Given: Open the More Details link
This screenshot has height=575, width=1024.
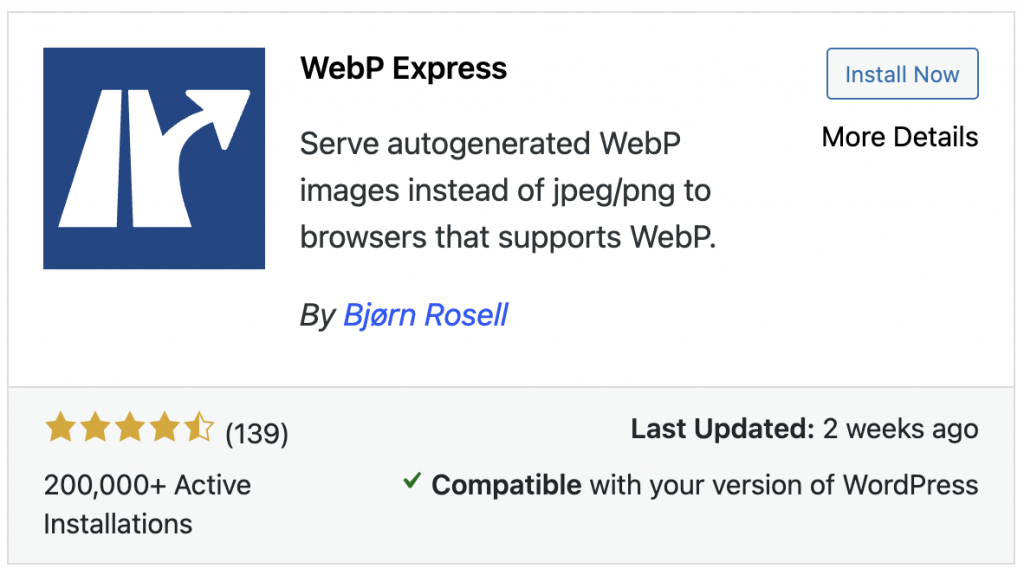Looking at the screenshot, I should click(x=900, y=137).
